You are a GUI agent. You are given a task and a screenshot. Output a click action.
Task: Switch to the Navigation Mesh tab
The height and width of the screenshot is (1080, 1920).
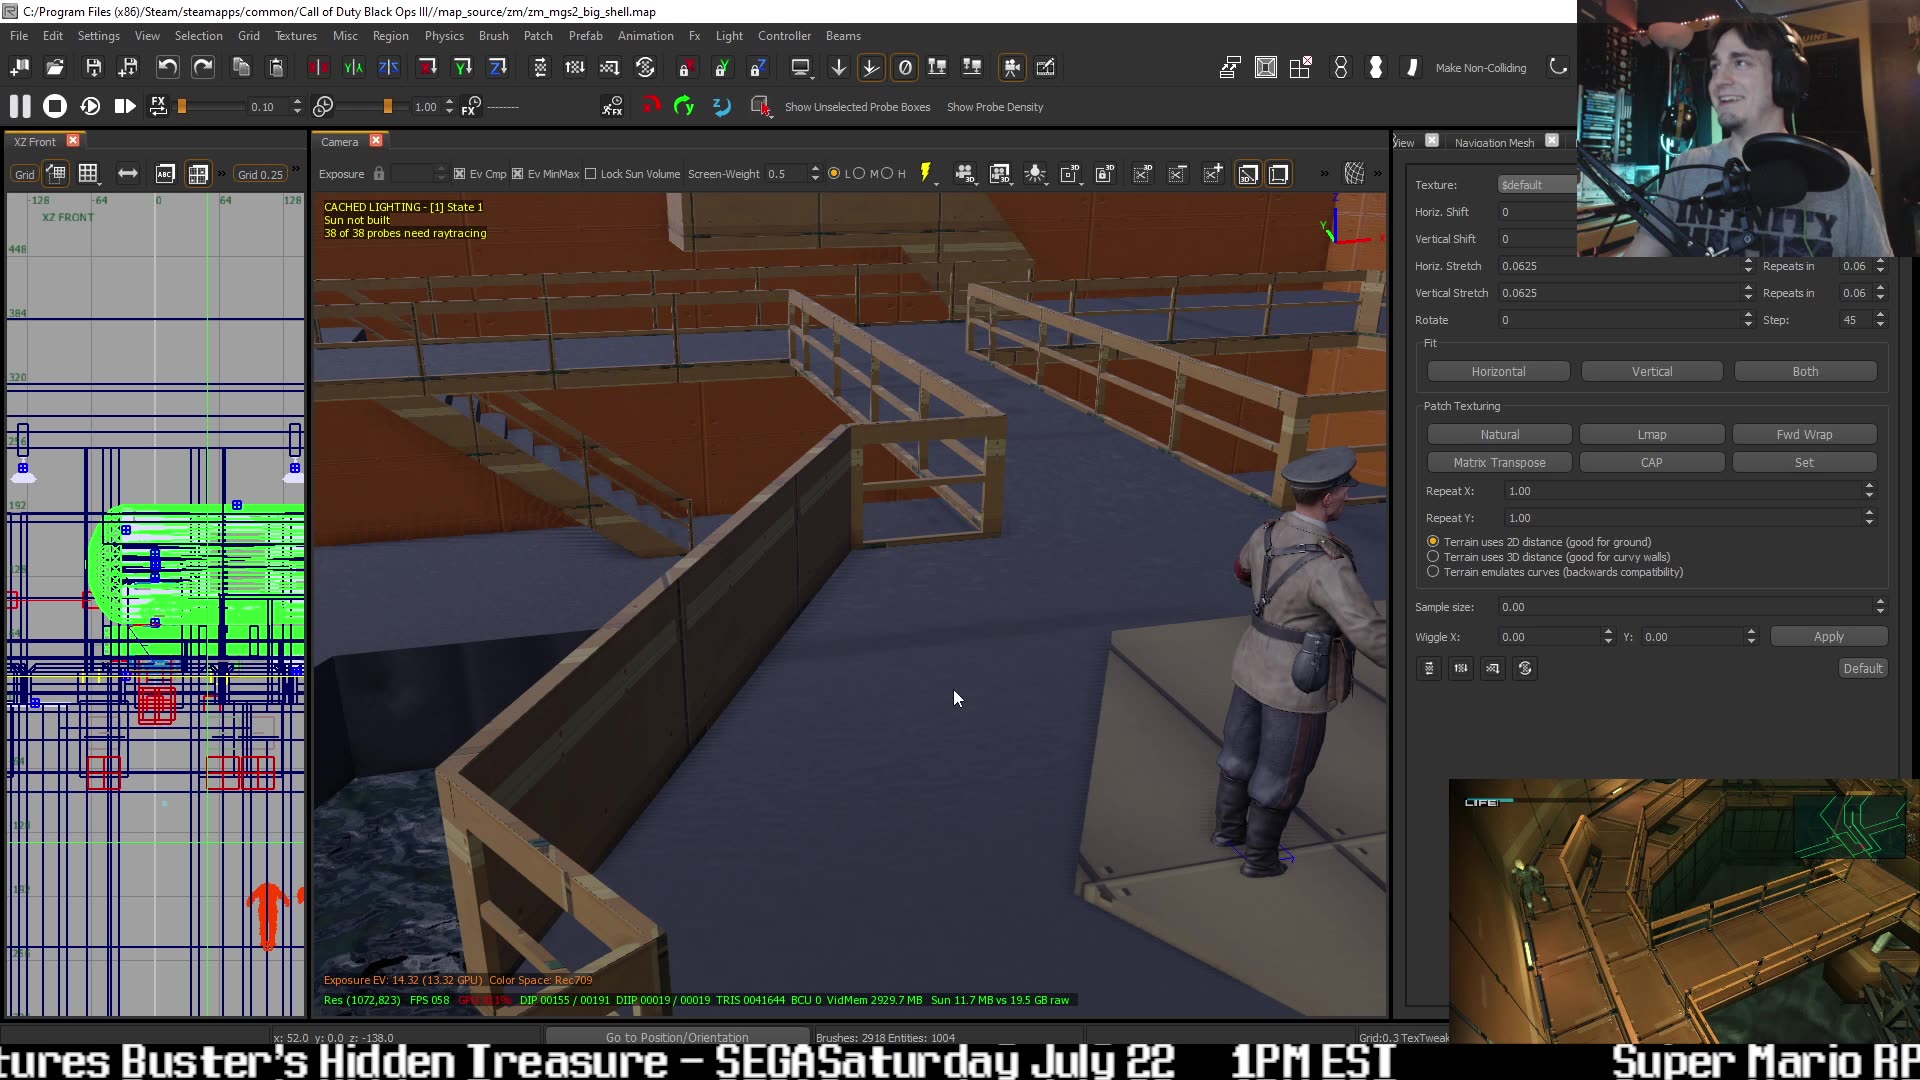[x=1494, y=142]
